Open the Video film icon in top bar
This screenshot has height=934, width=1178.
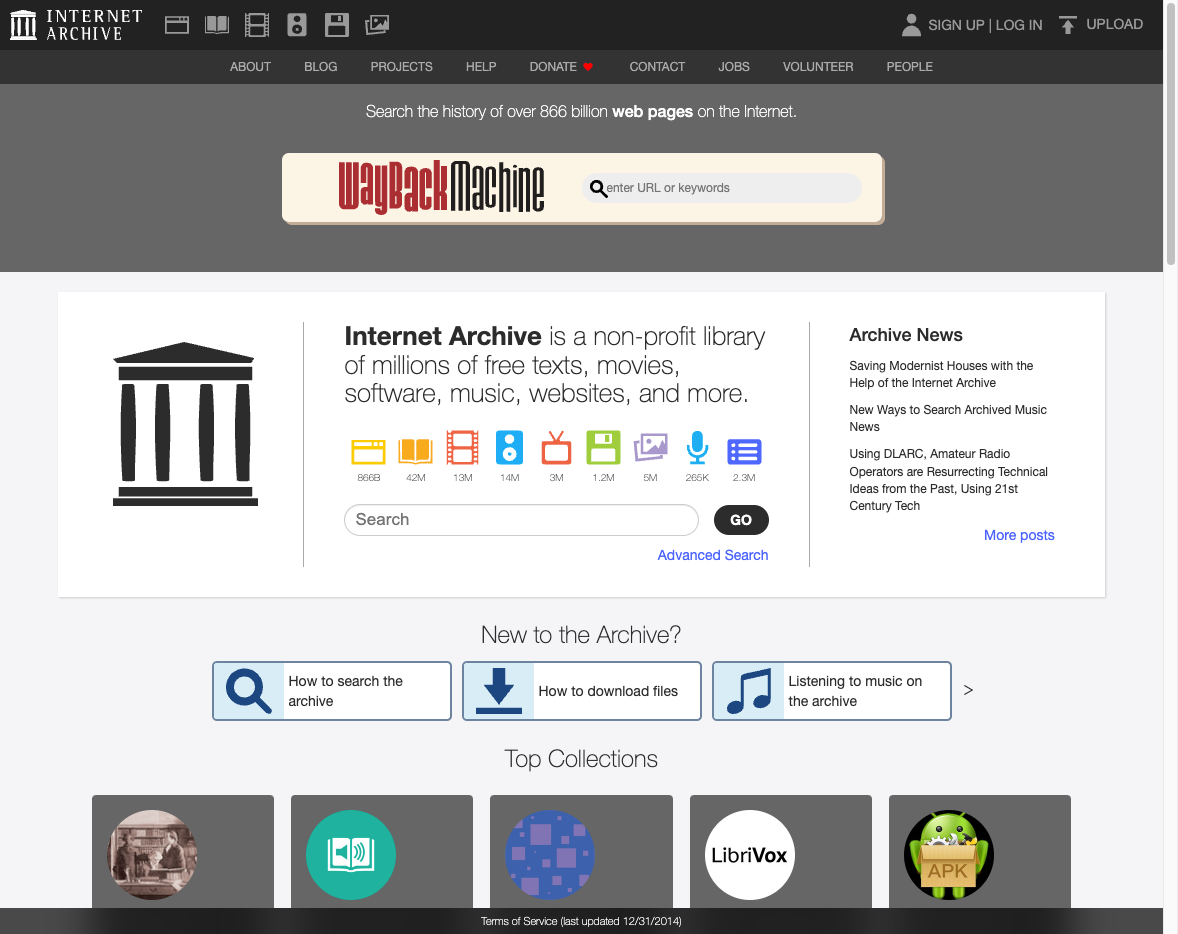pos(257,25)
